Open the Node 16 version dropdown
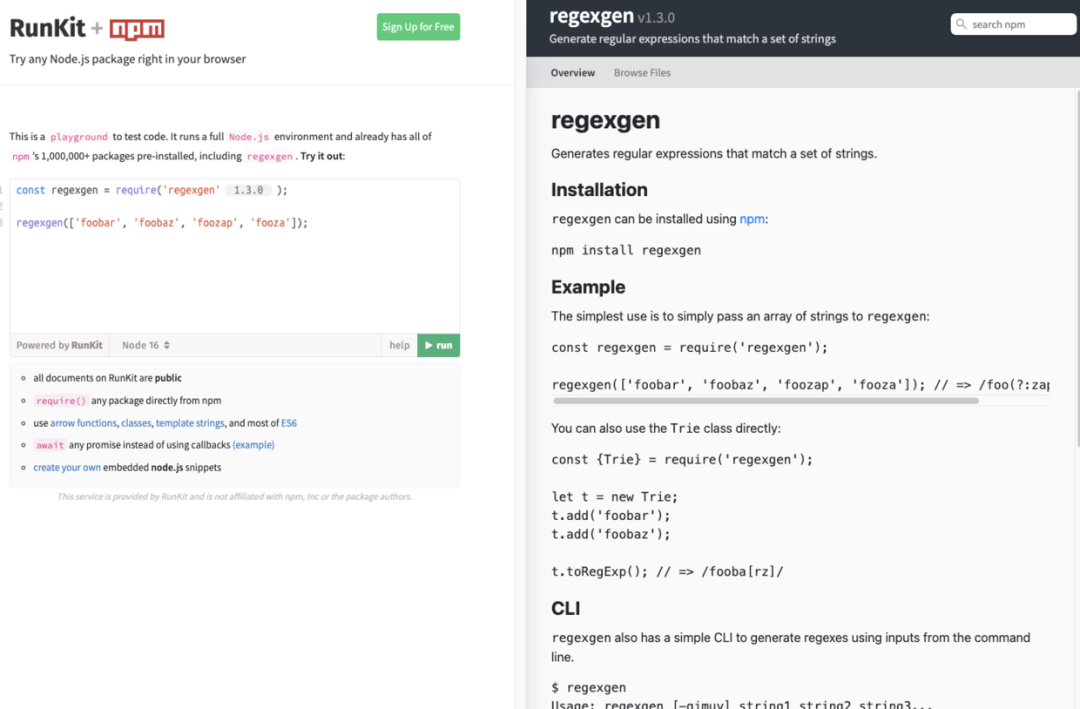 point(145,345)
